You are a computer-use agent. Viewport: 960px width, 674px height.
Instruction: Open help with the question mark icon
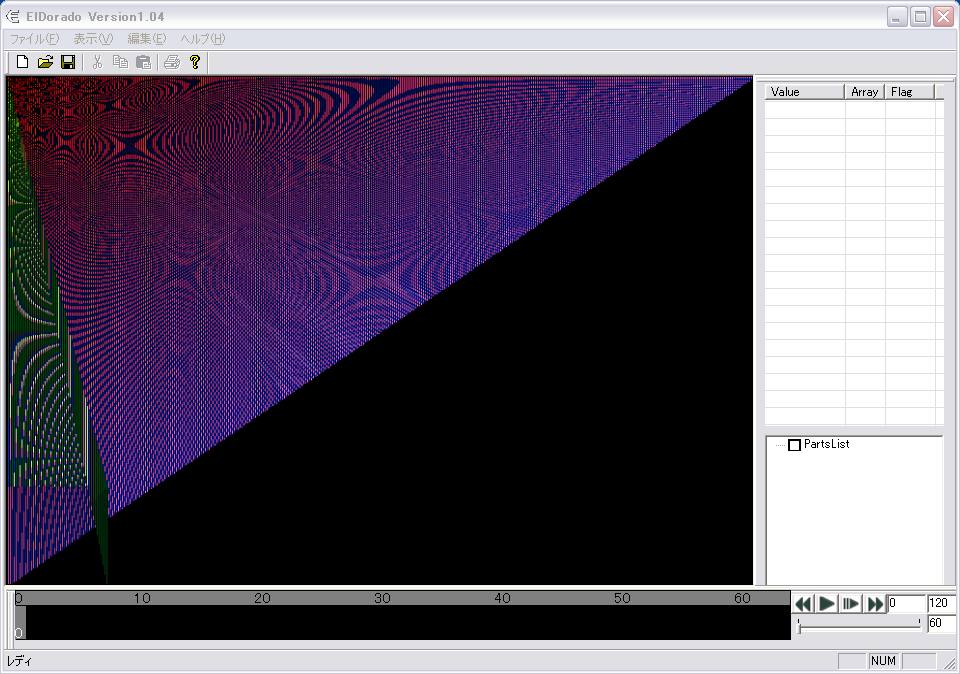point(195,62)
